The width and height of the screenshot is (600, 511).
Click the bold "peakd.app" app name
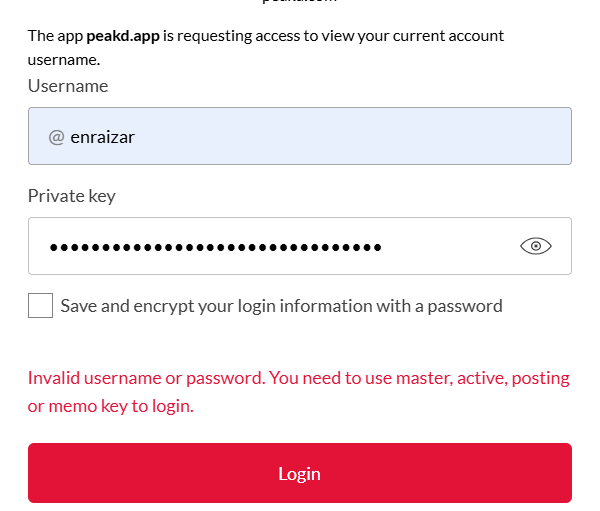[x=121, y=36]
